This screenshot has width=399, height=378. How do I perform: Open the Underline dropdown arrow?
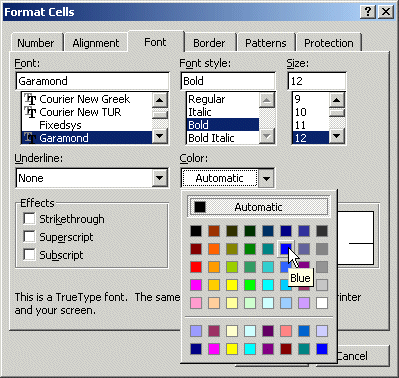[x=160, y=178]
